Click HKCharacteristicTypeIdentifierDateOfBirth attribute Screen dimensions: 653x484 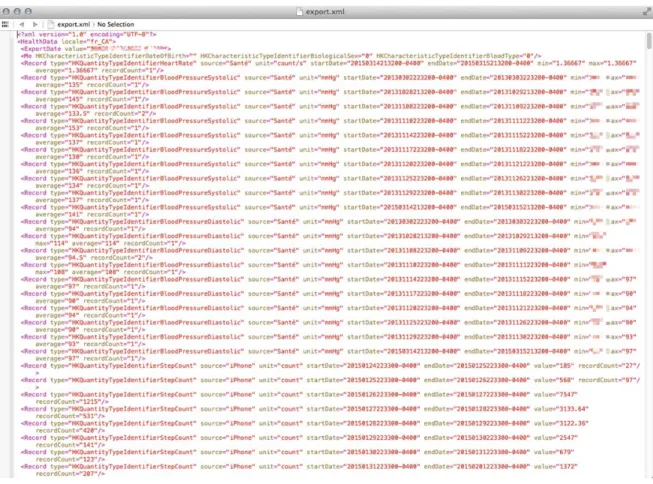tap(116, 56)
